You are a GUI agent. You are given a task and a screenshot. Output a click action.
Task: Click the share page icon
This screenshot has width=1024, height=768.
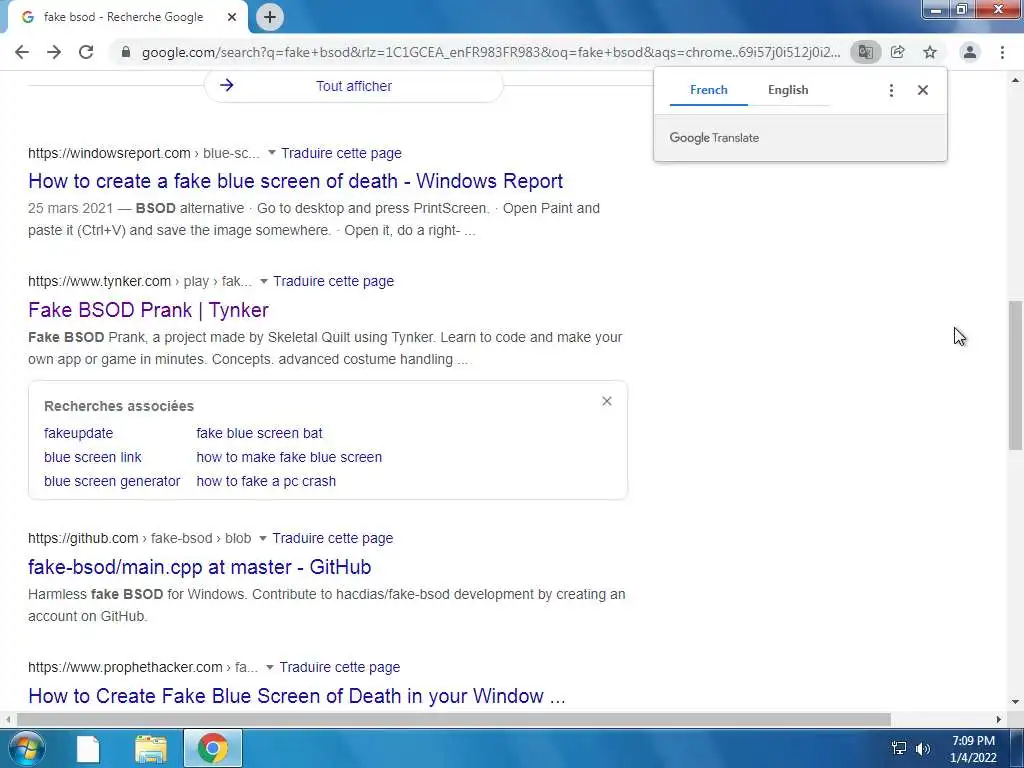898,52
